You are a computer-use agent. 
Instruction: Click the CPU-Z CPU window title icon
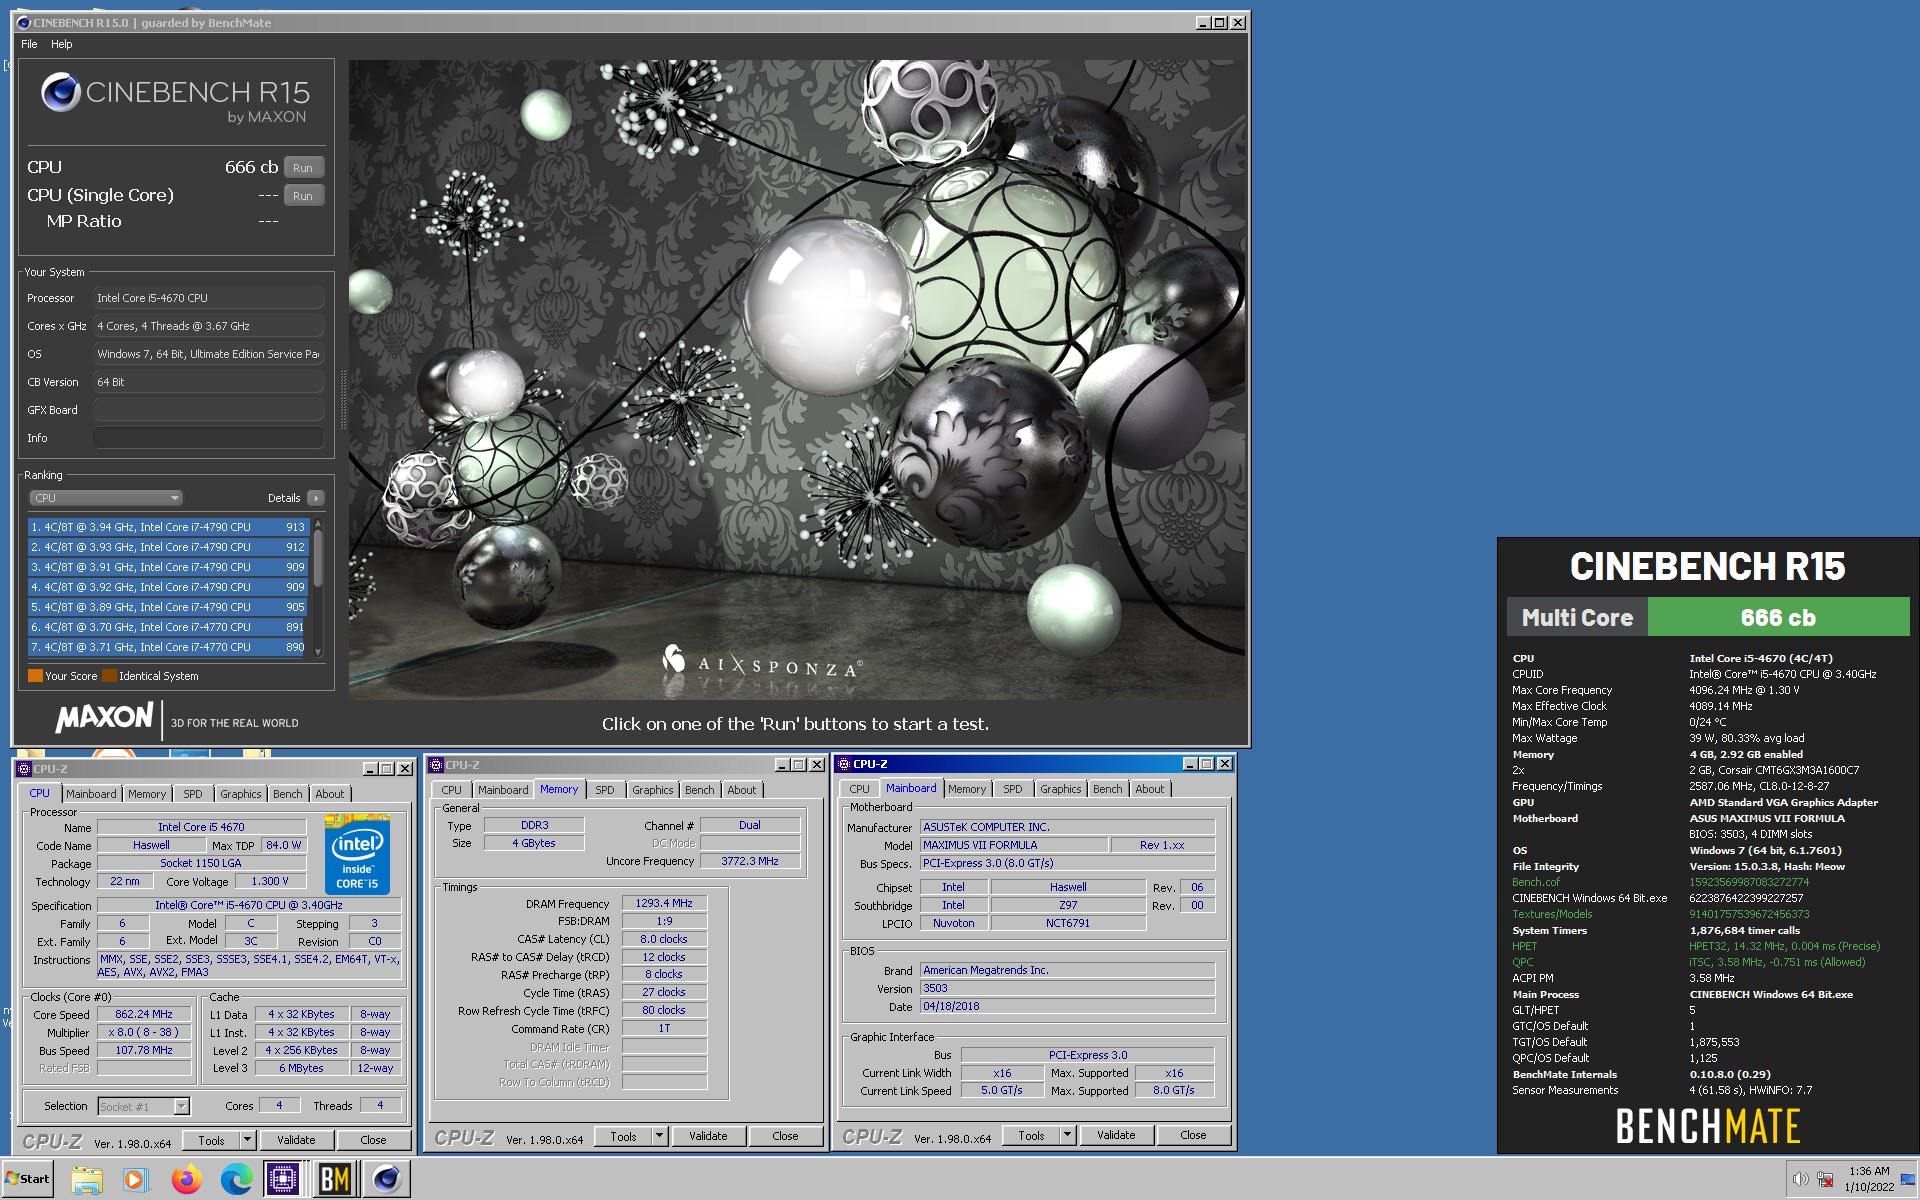point(24,769)
